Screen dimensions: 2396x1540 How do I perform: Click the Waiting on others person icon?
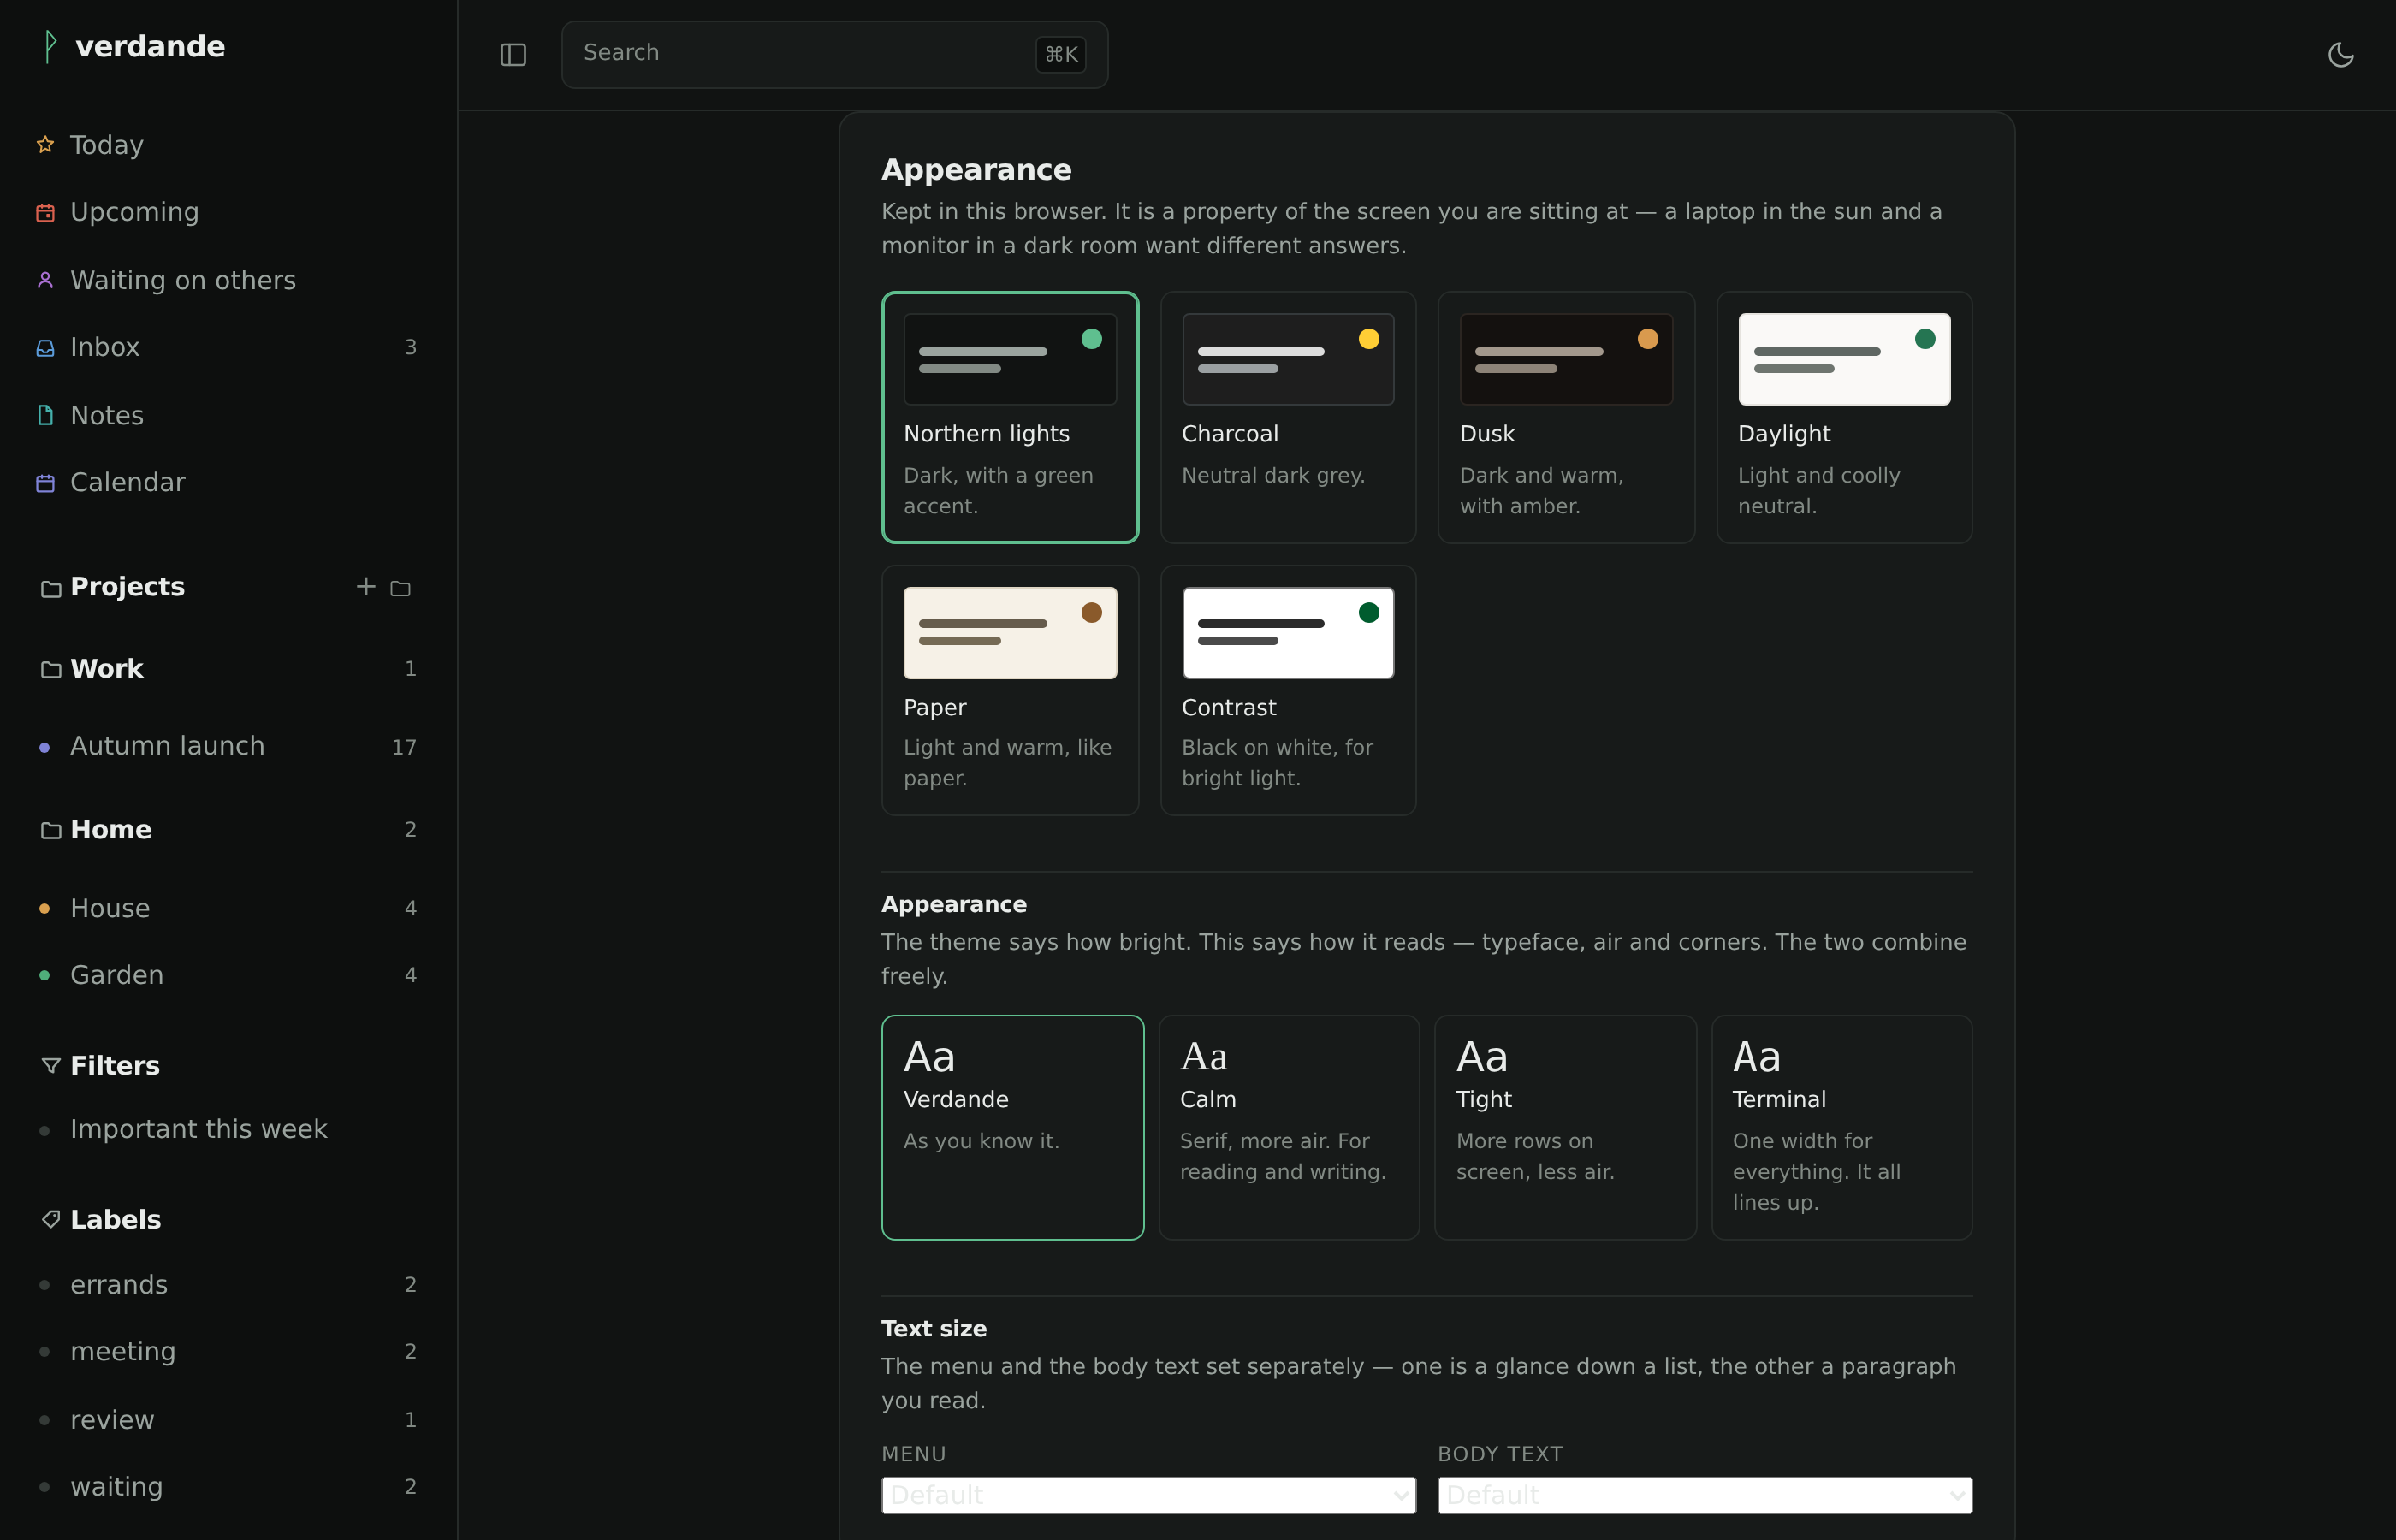(x=45, y=280)
